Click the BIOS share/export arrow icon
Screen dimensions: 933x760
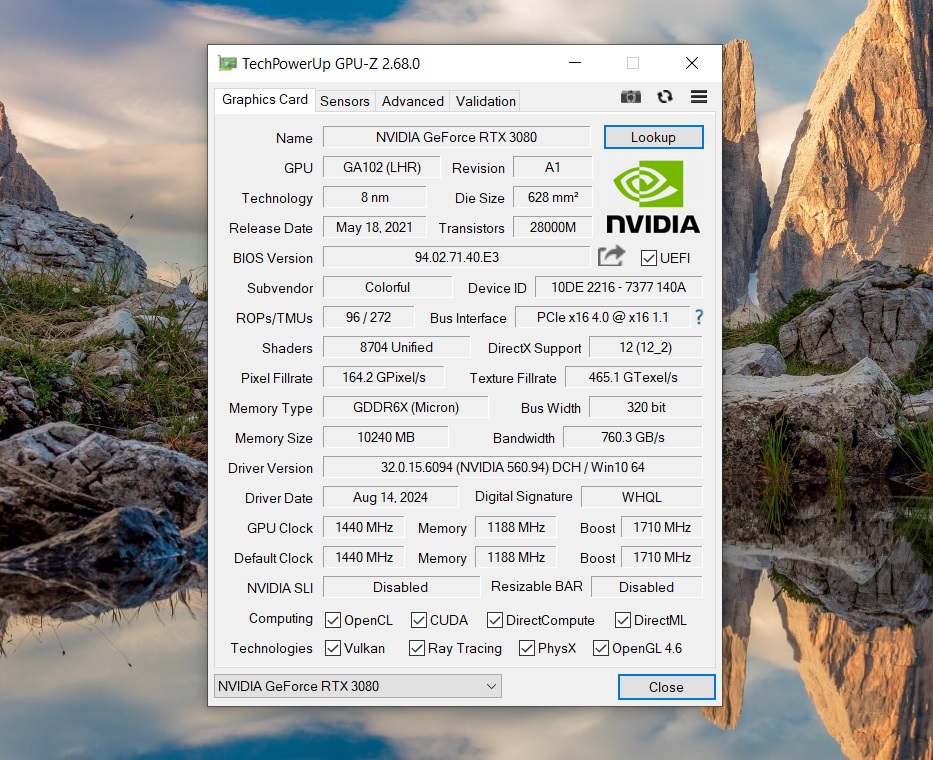click(x=611, y=257)
